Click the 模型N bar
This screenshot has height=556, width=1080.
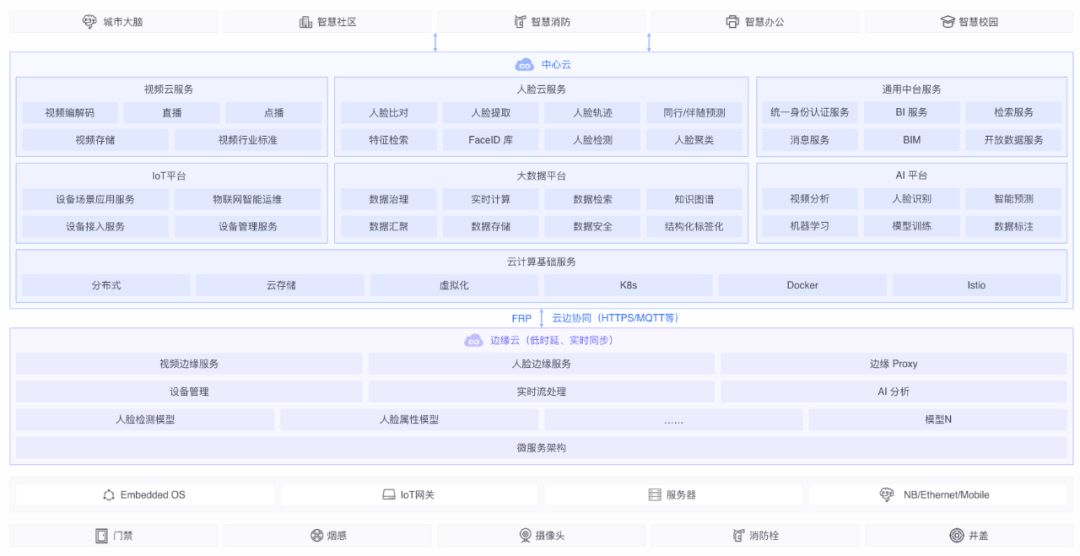(x=938, y=420)
